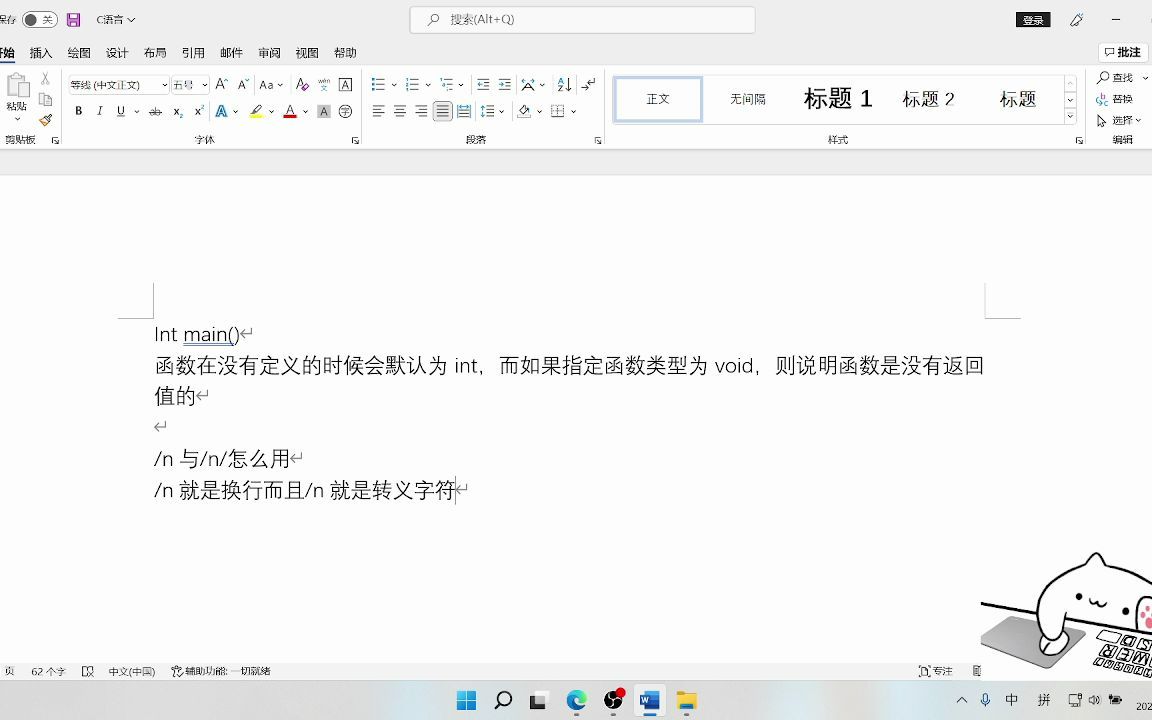Select the strikethrough tool
The image size is (1152, 720).
(x=155, y=111)
